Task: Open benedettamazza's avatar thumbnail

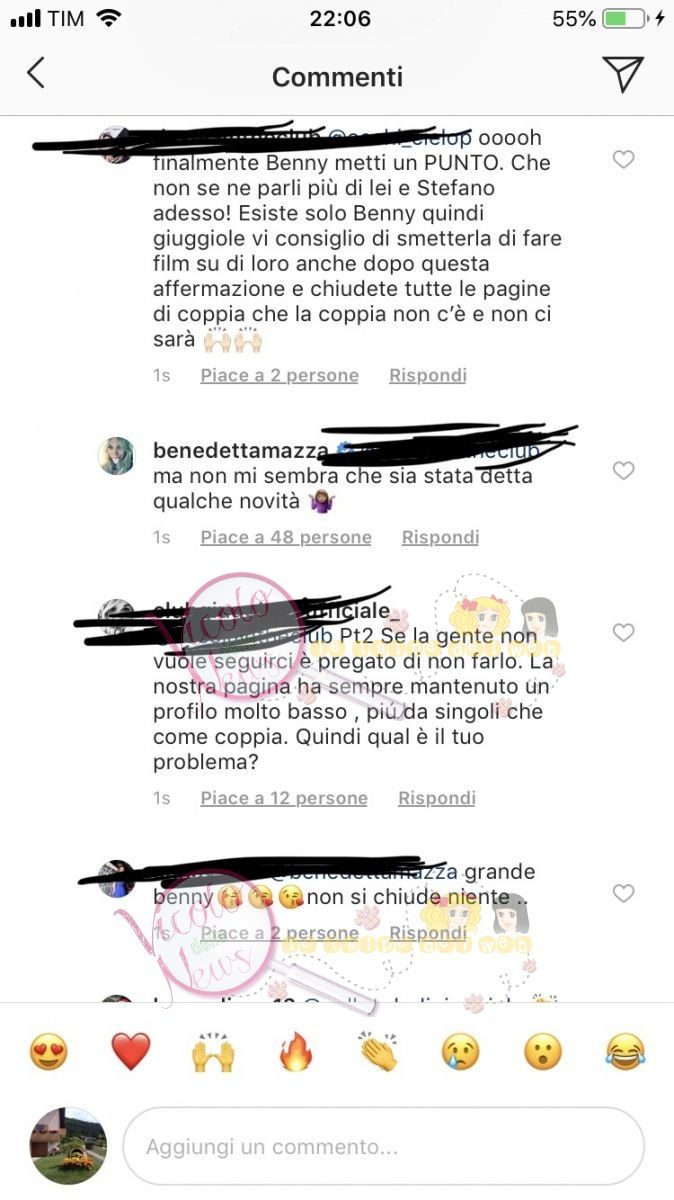Action: pos(116,456)
